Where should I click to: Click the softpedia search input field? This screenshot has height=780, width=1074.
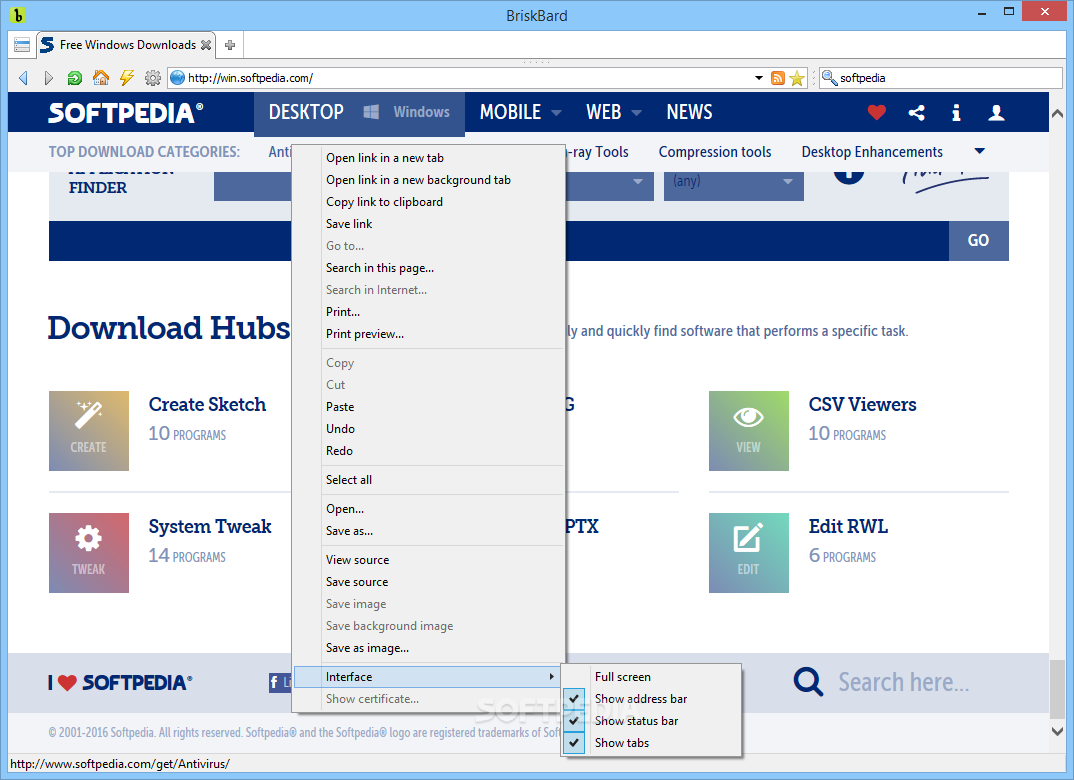[x=951, y=78]
